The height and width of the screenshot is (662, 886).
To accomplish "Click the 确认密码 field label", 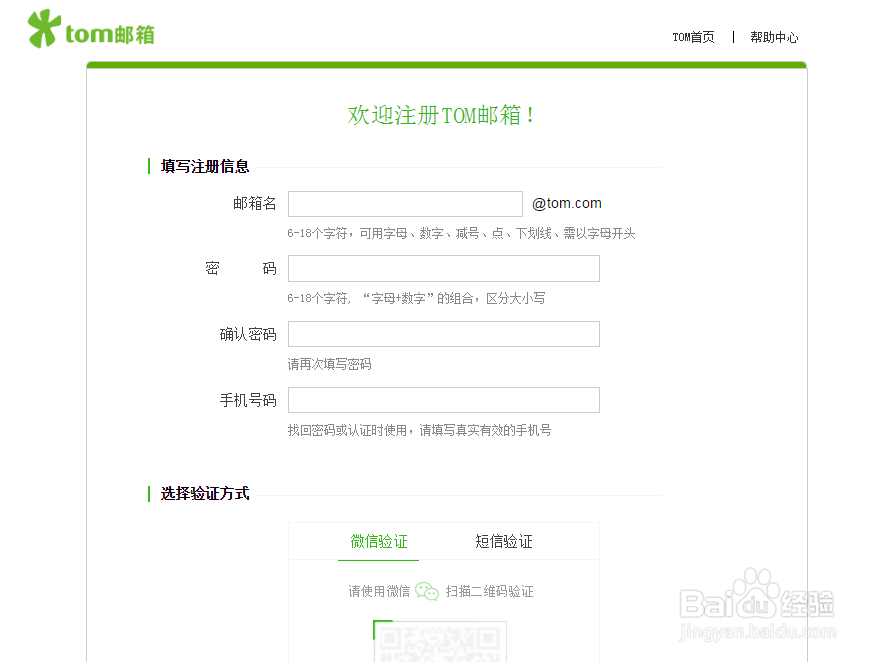I will [x=248, y=334].
